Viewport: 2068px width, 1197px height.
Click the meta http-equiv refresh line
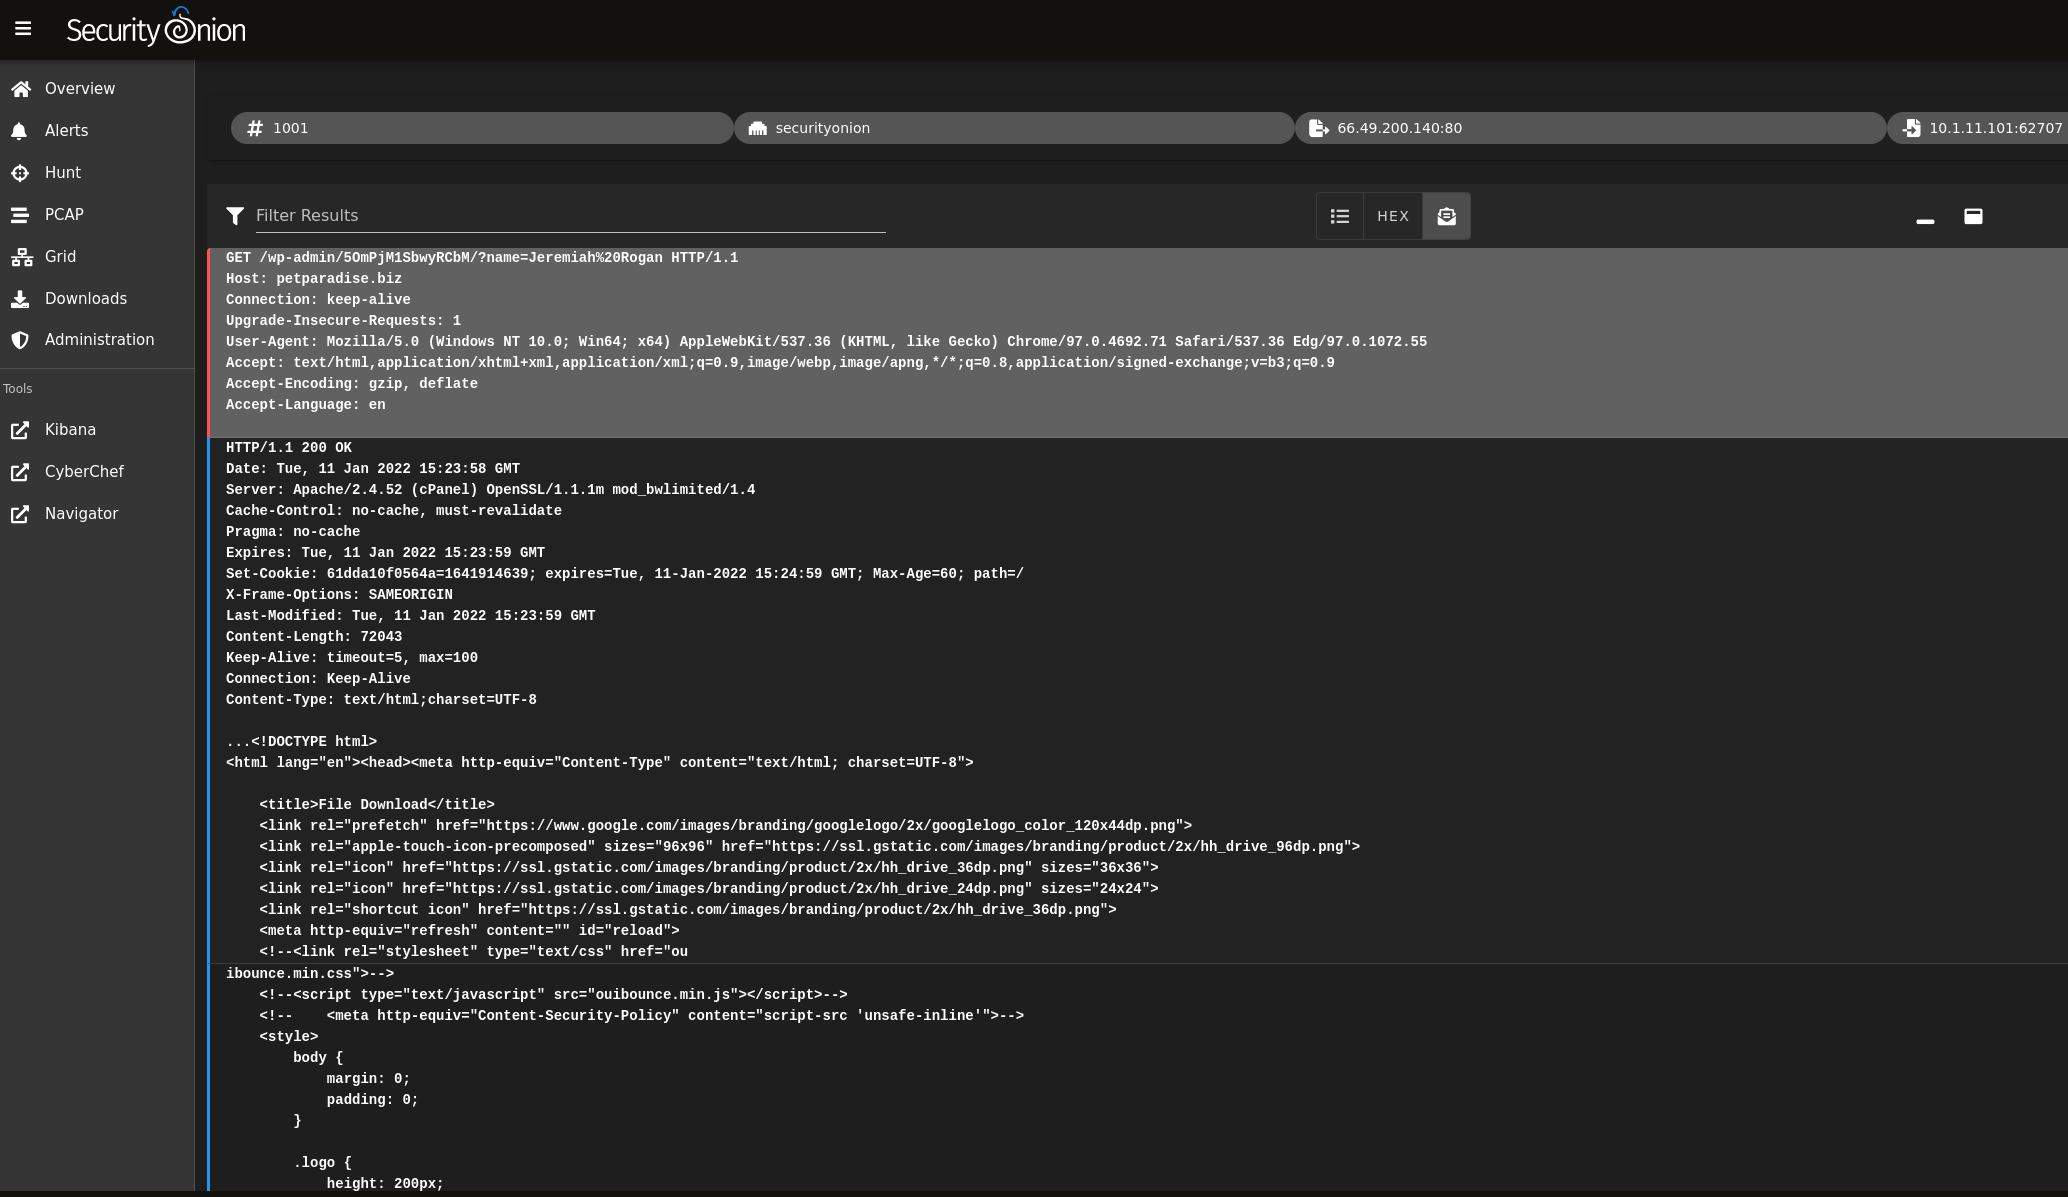pos(470,931)
